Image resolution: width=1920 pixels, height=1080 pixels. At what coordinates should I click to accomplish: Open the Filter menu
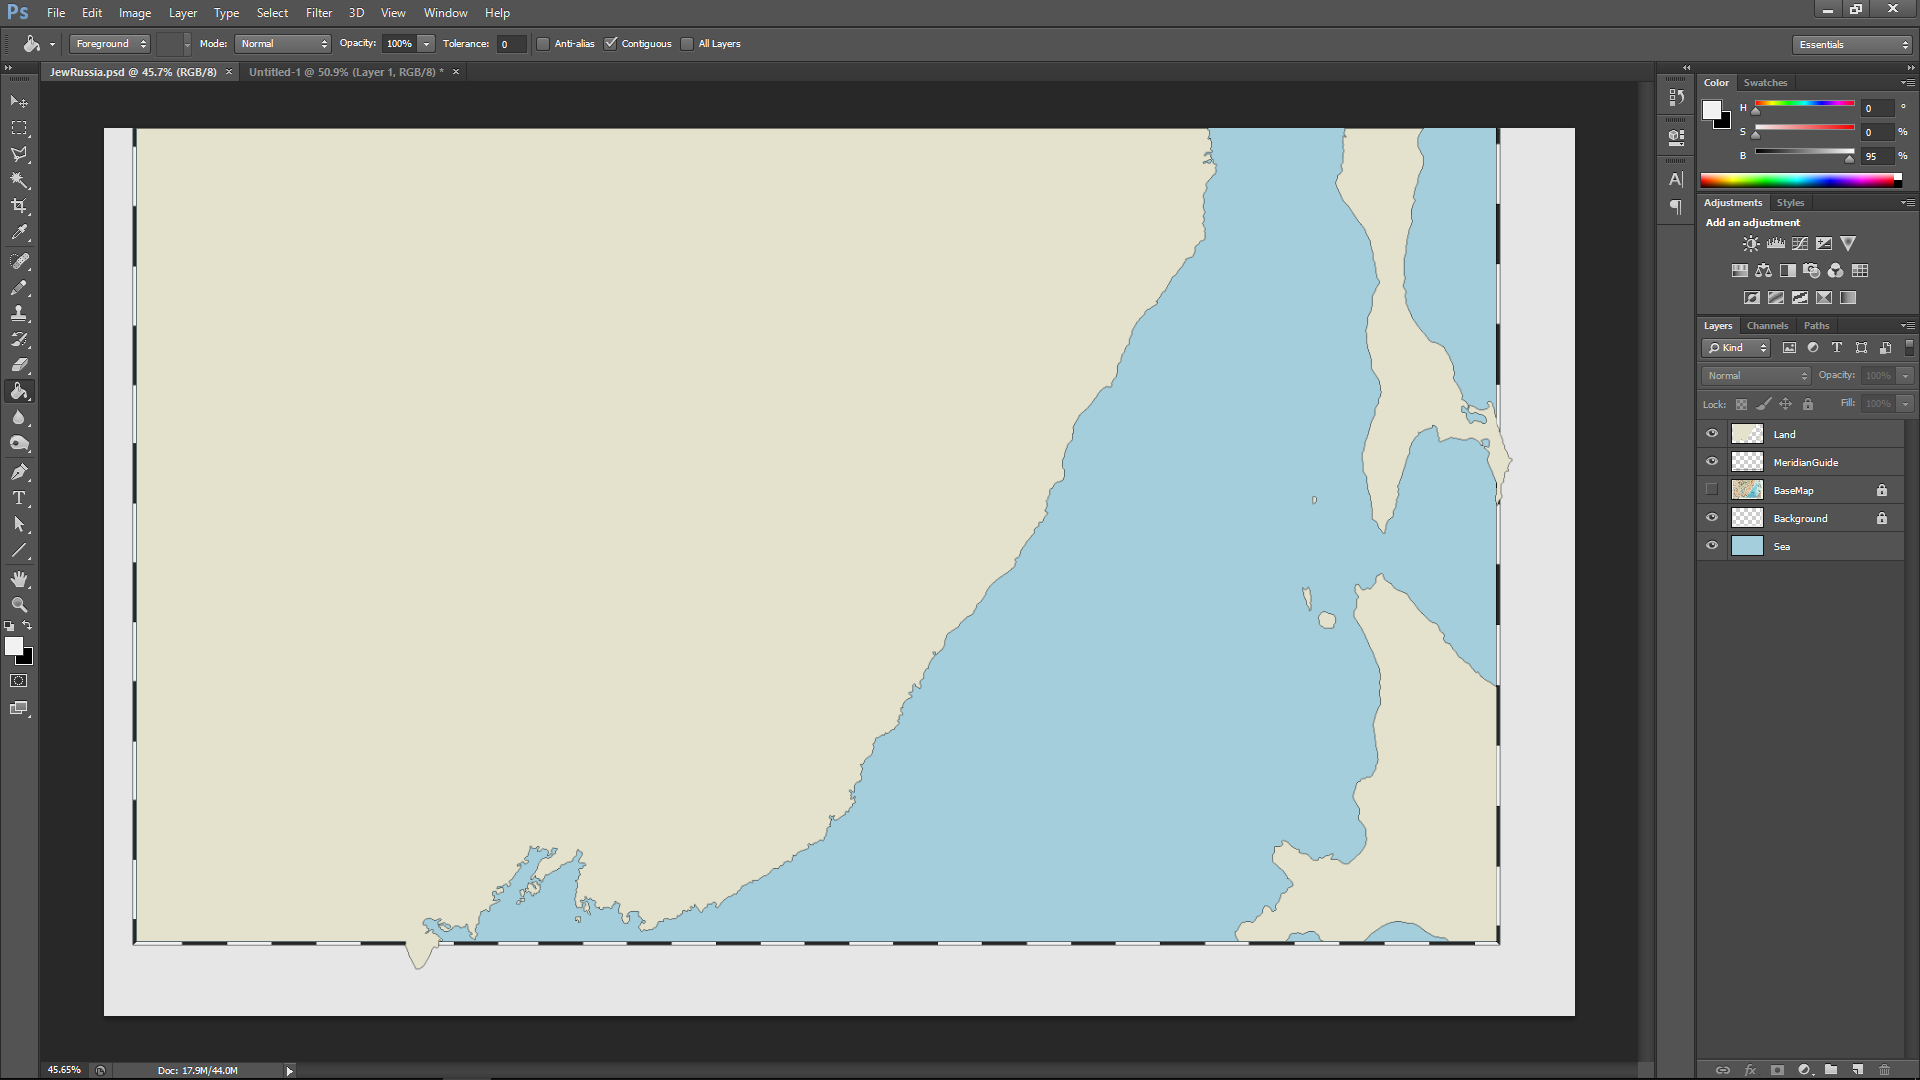[x=319, y=13]
